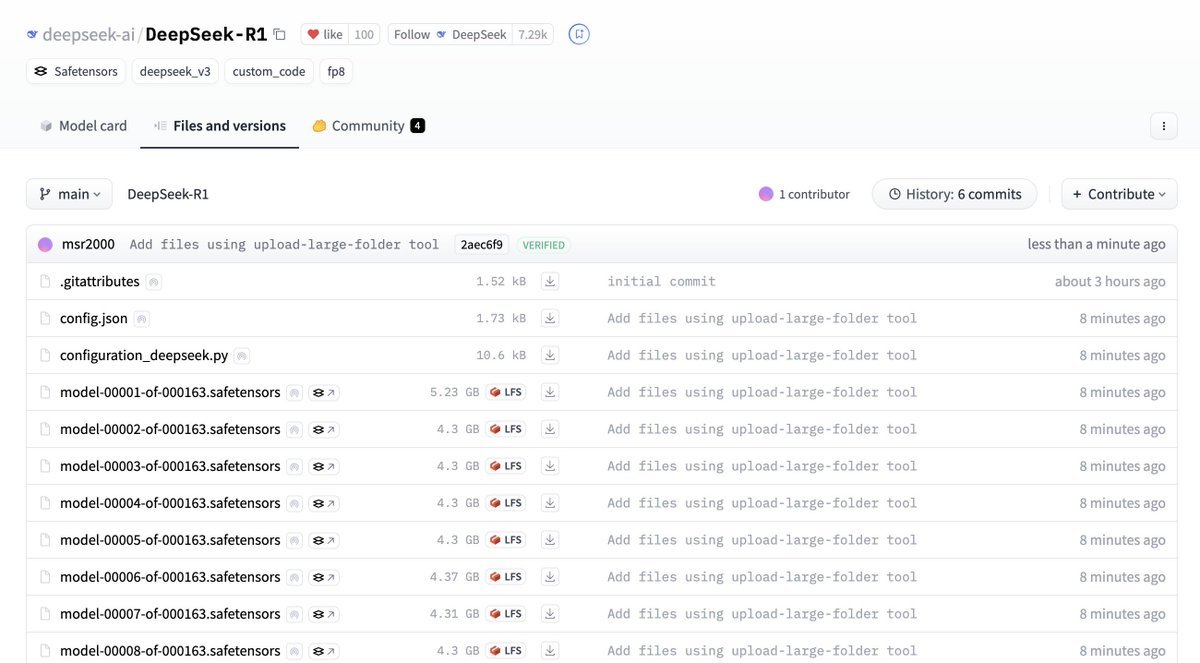Viewport: 1200px width, 663px height.
Task: Download the config.json file
Action: pyautogui.click(x=550, y=318)
